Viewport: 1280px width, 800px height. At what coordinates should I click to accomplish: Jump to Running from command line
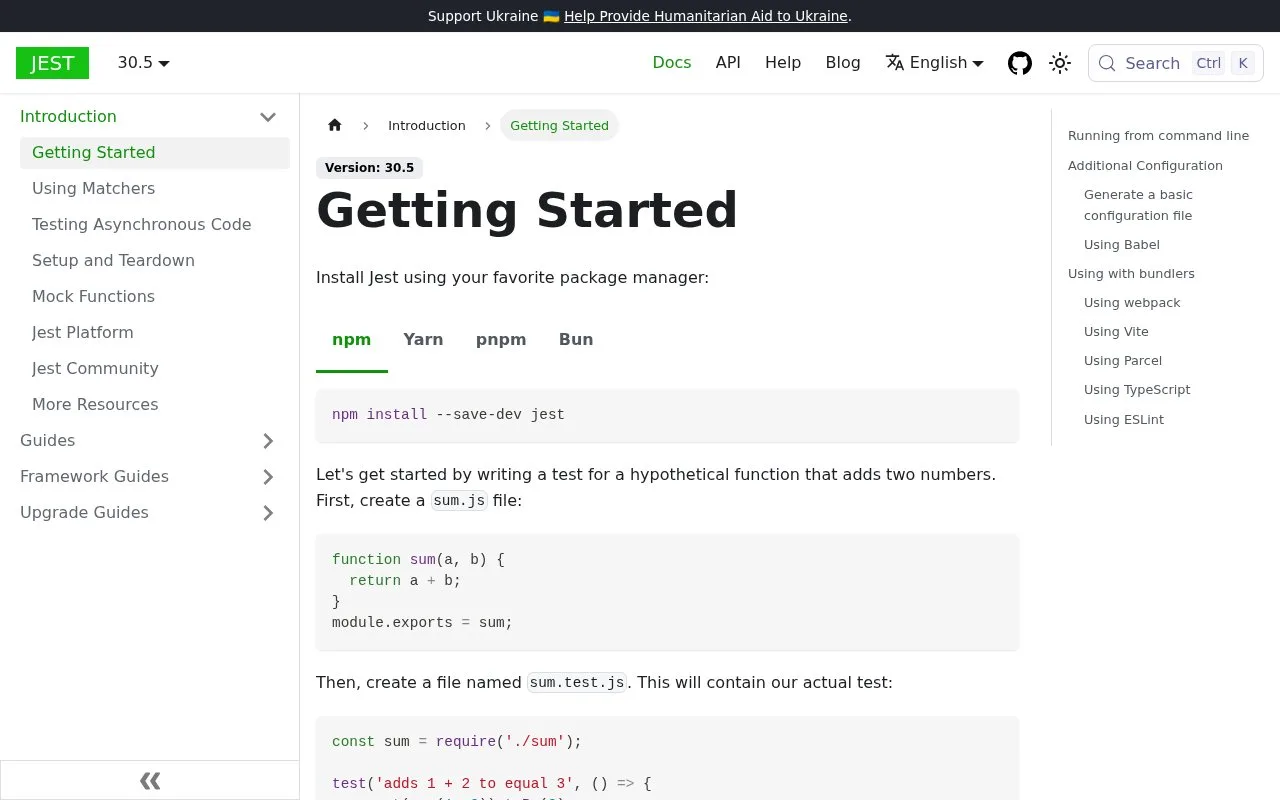(x=1158, y=136)
